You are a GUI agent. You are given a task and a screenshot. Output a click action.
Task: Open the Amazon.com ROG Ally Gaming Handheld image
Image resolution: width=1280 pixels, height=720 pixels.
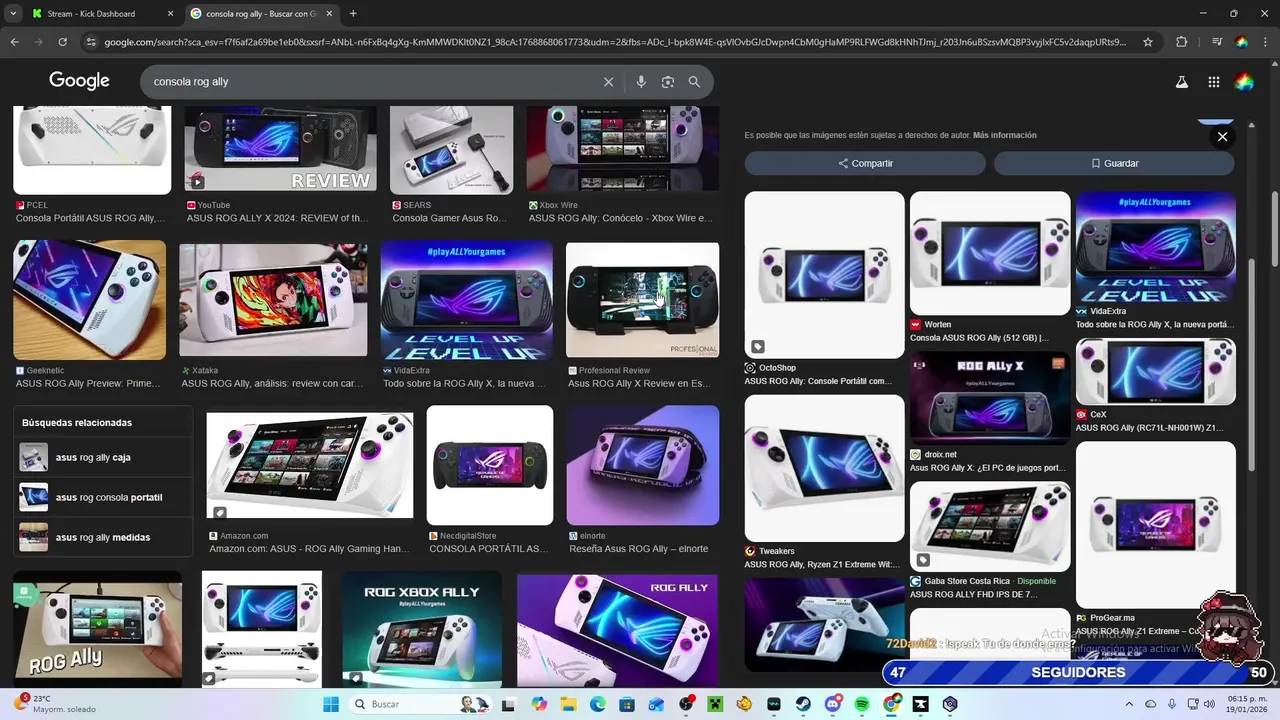309,466
